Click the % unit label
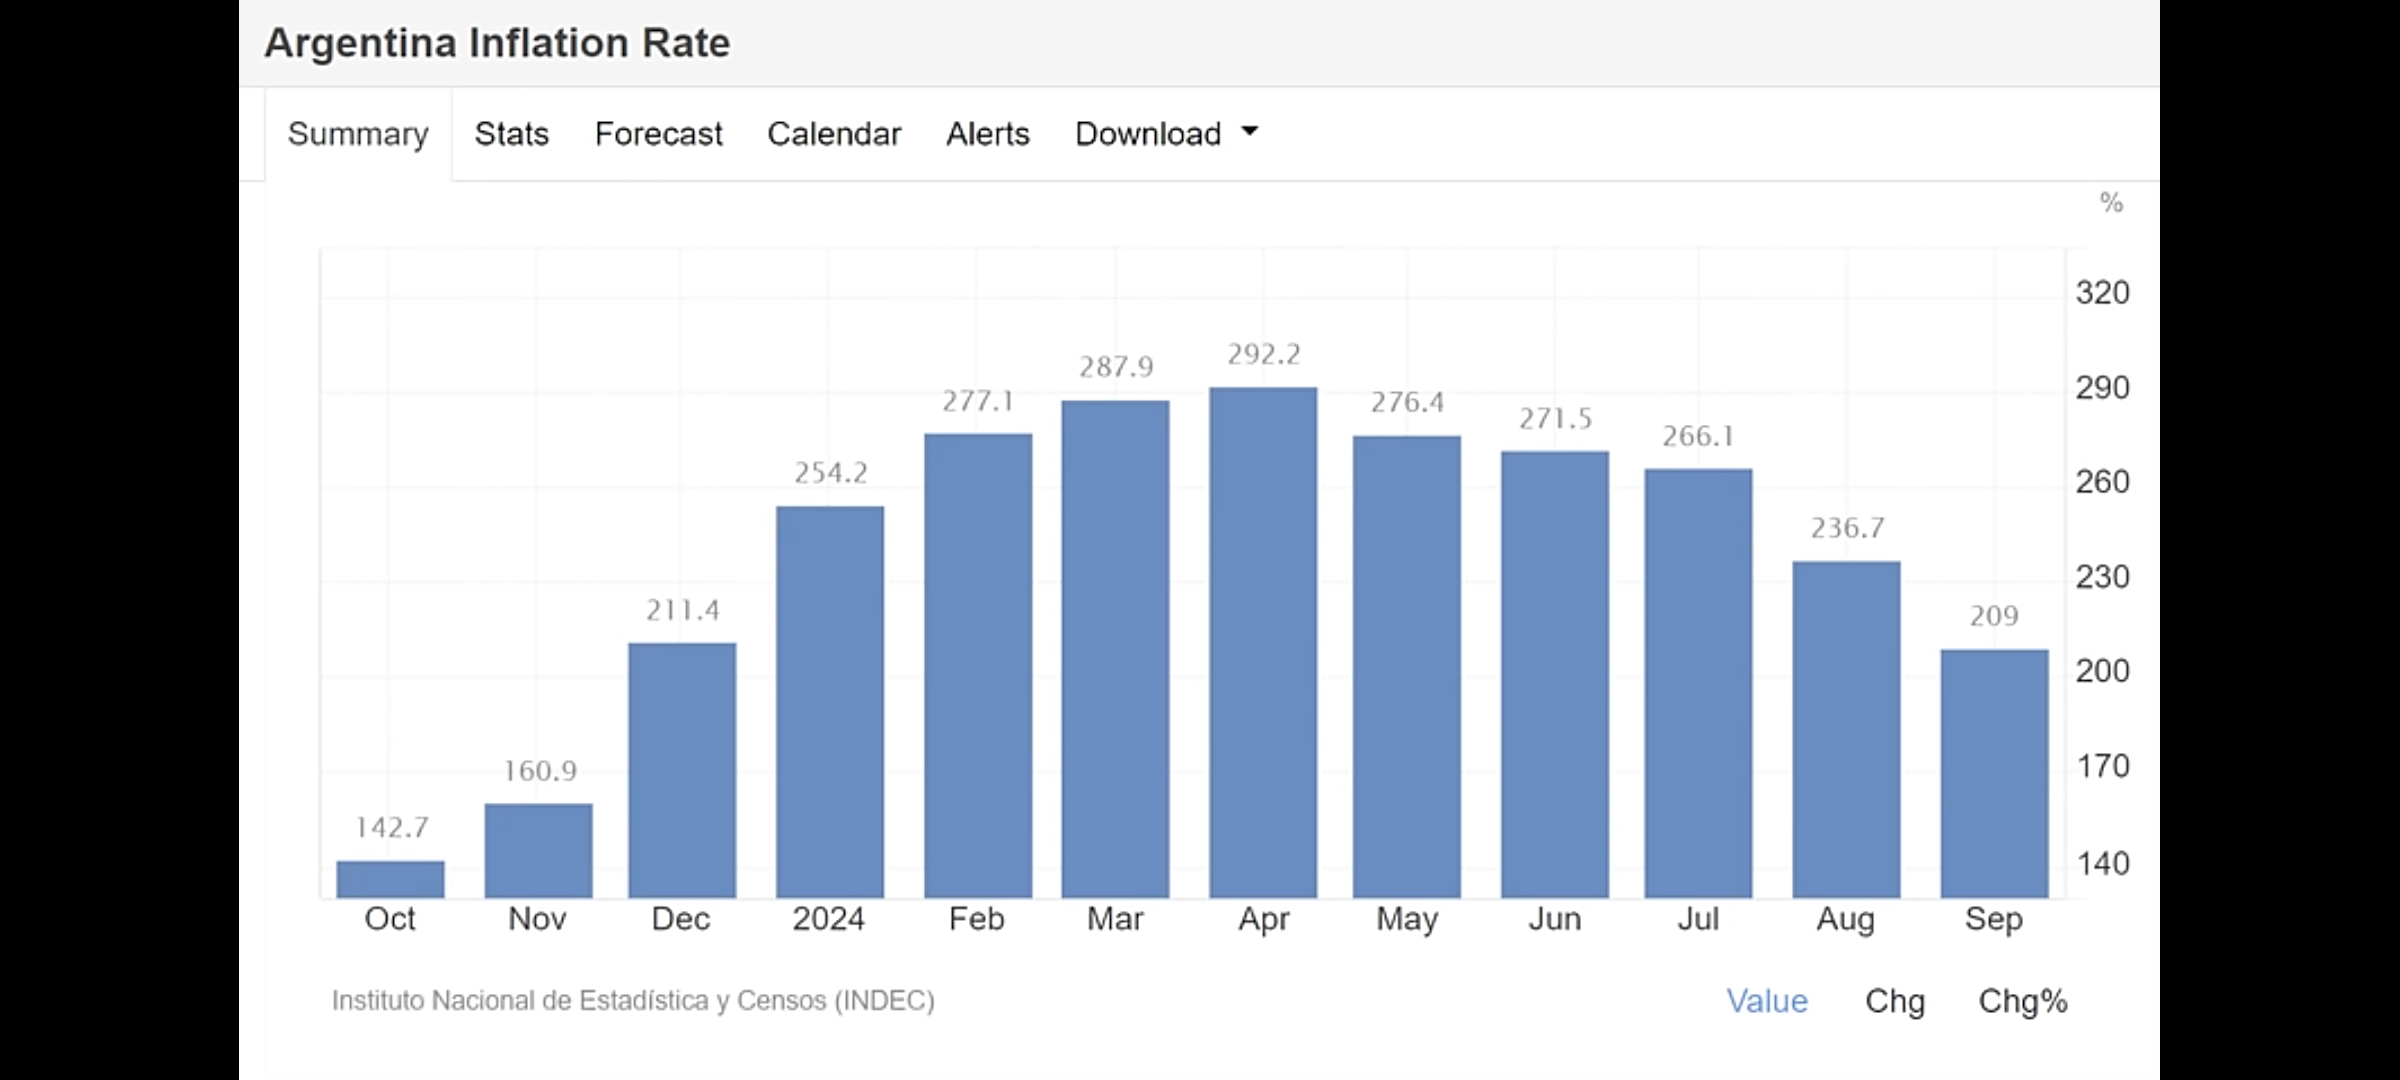Viewport: 2400px width, 1080px height. click(2111, 203)
